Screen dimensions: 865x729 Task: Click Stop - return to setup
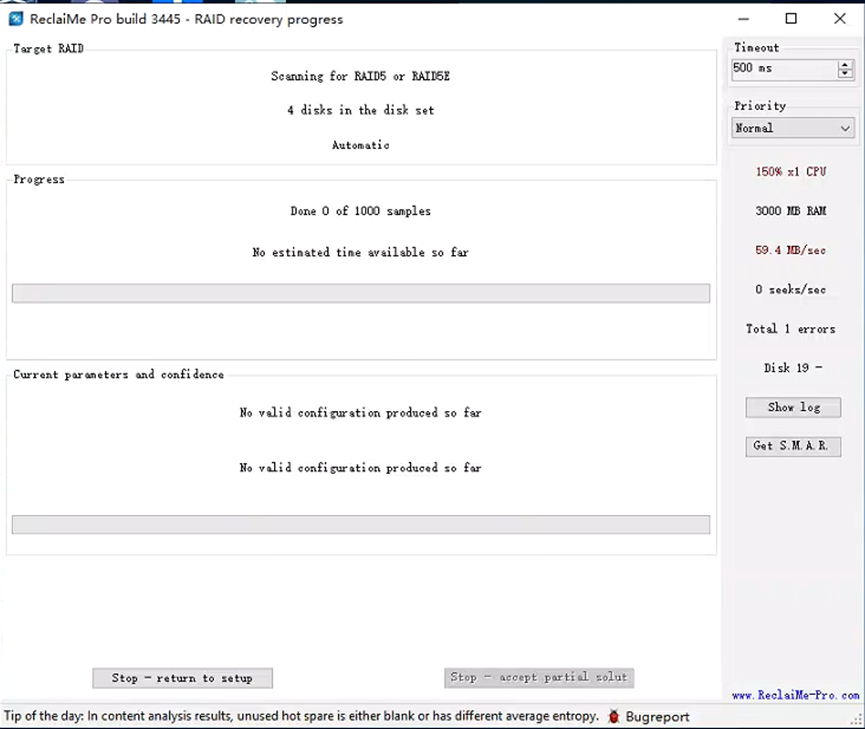click(x=182, y=678)
